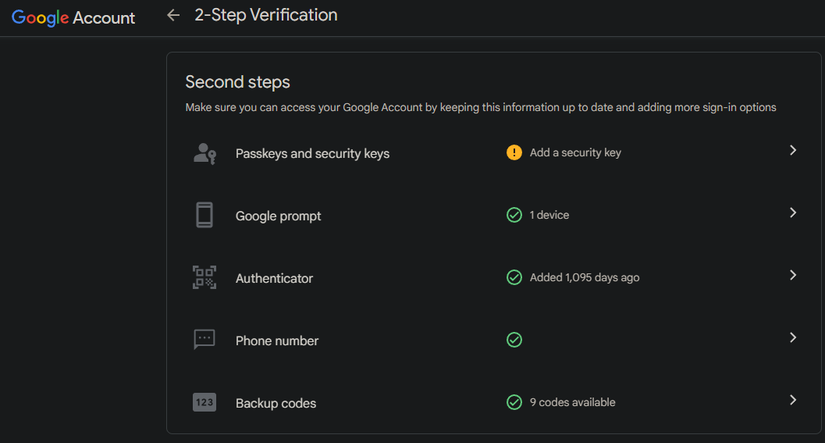Click the back arrow beside 2-Step Verification
825x443 pixels.
point(173,16)
